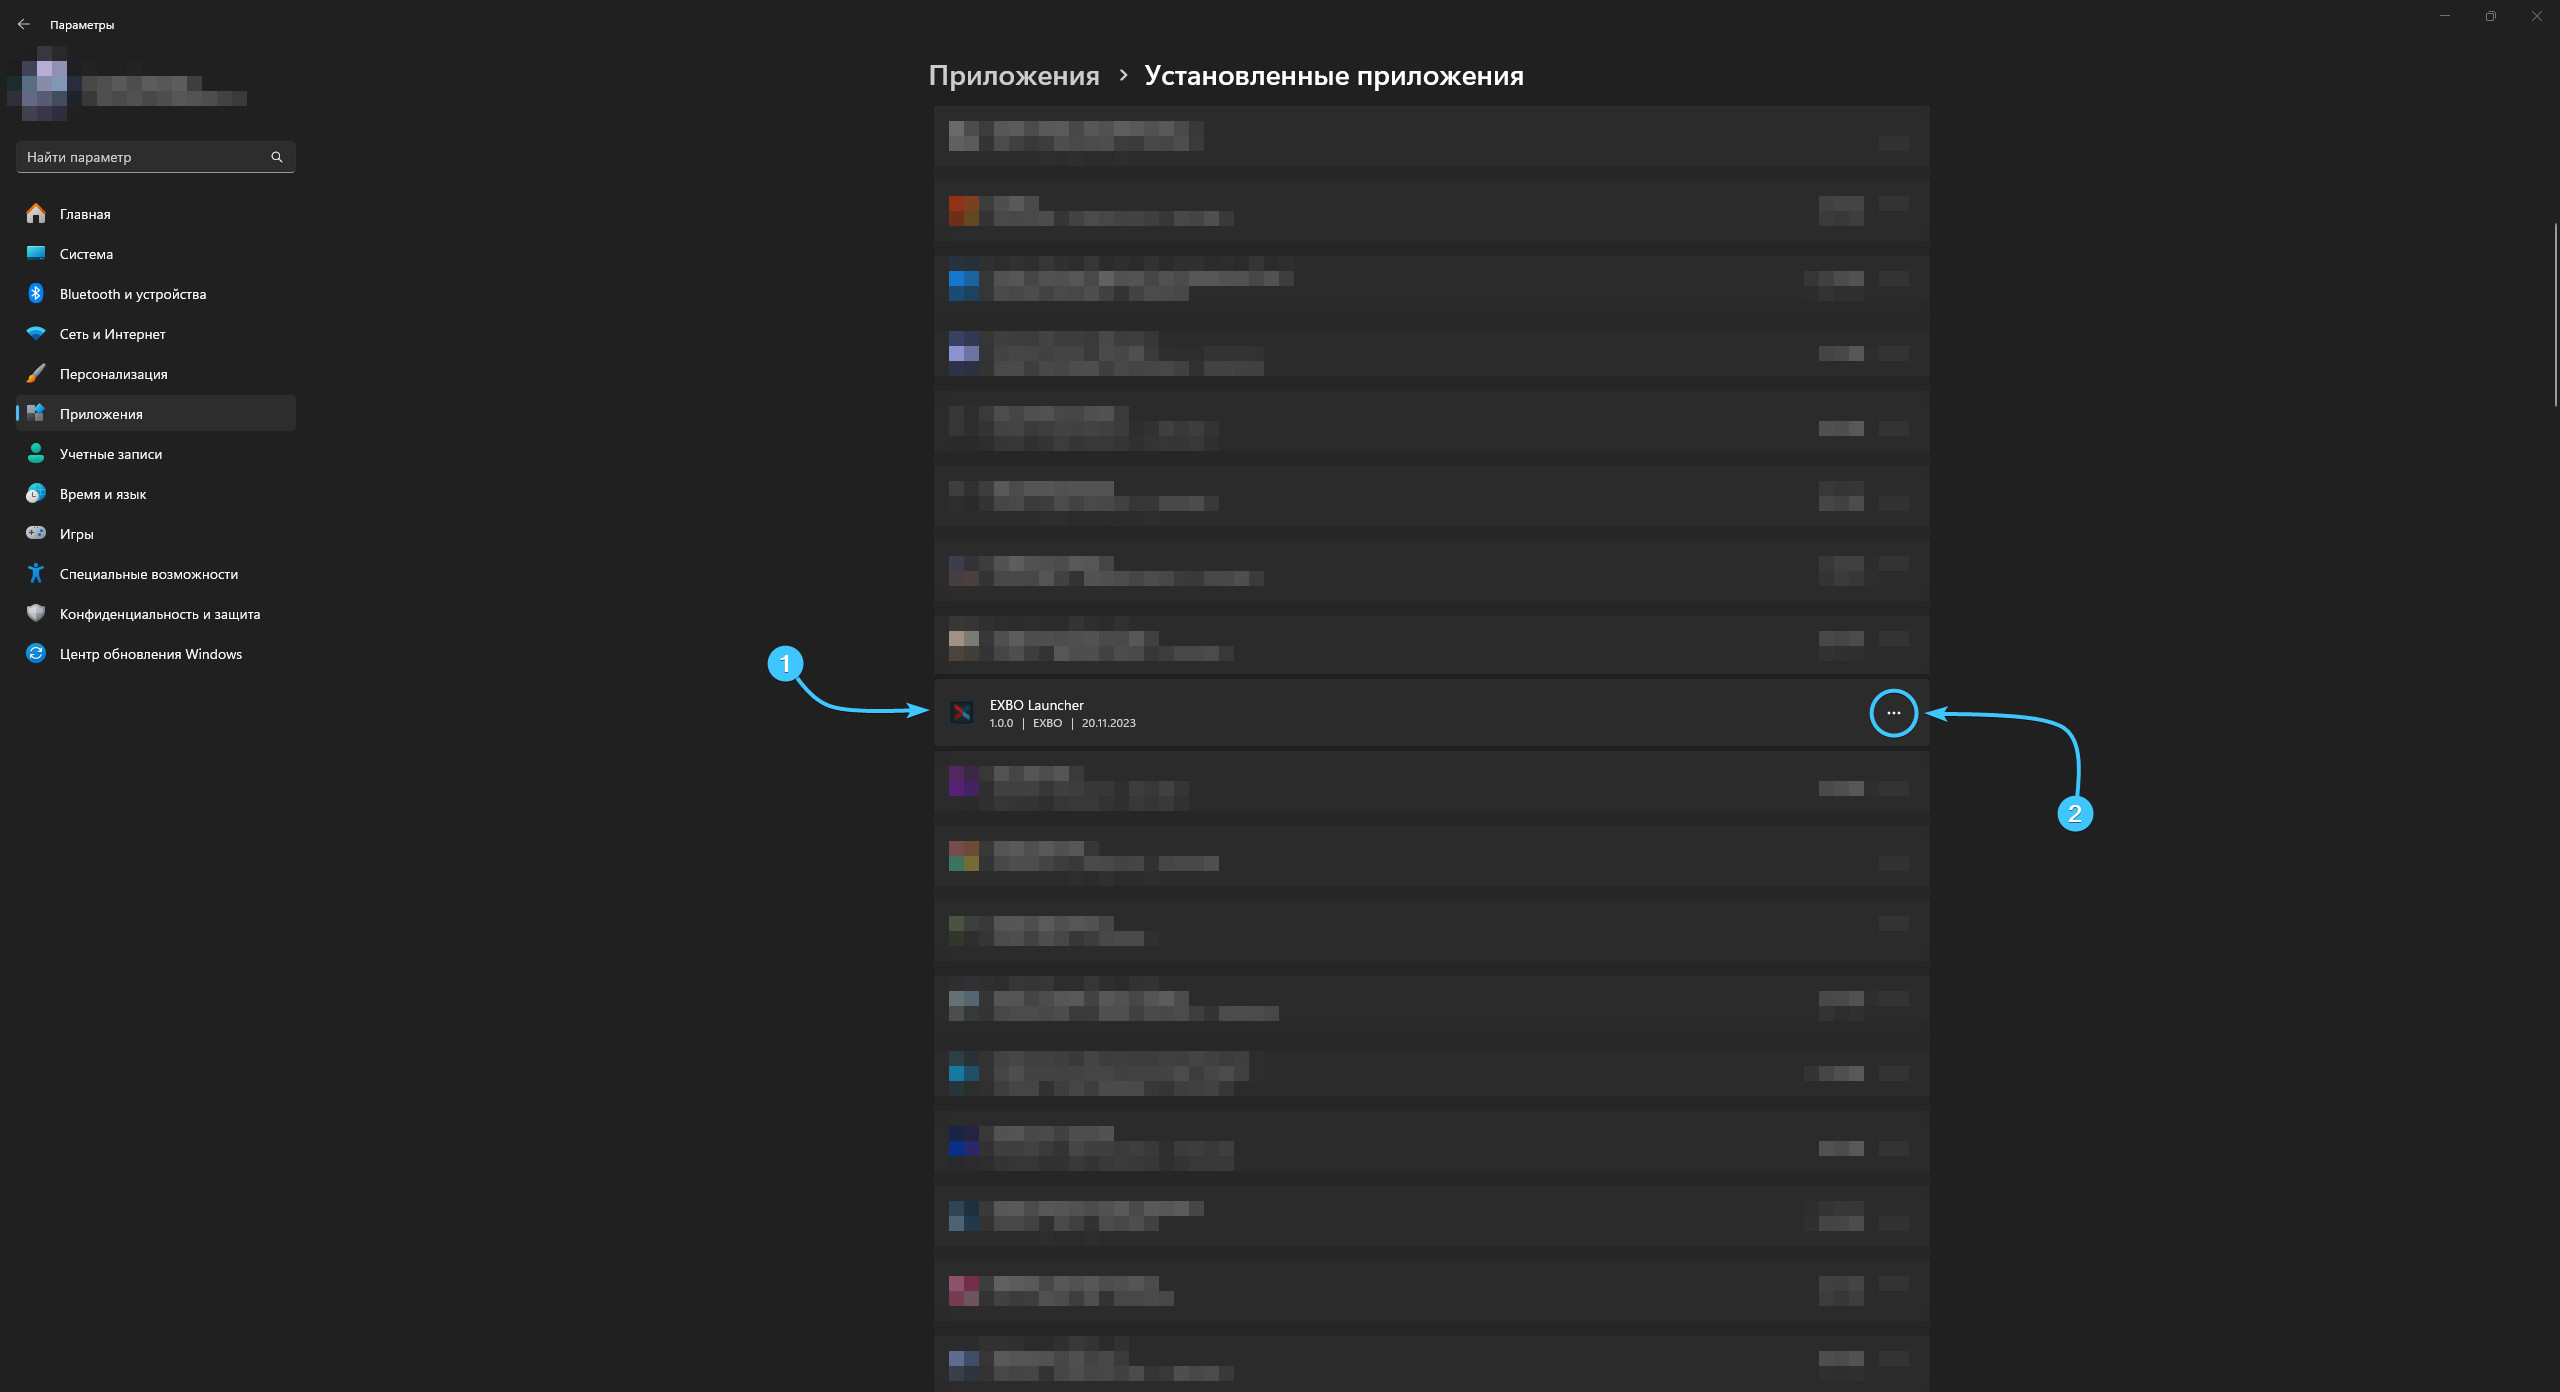Focus the 'Найти параметр' search field

tap(140, 157)
